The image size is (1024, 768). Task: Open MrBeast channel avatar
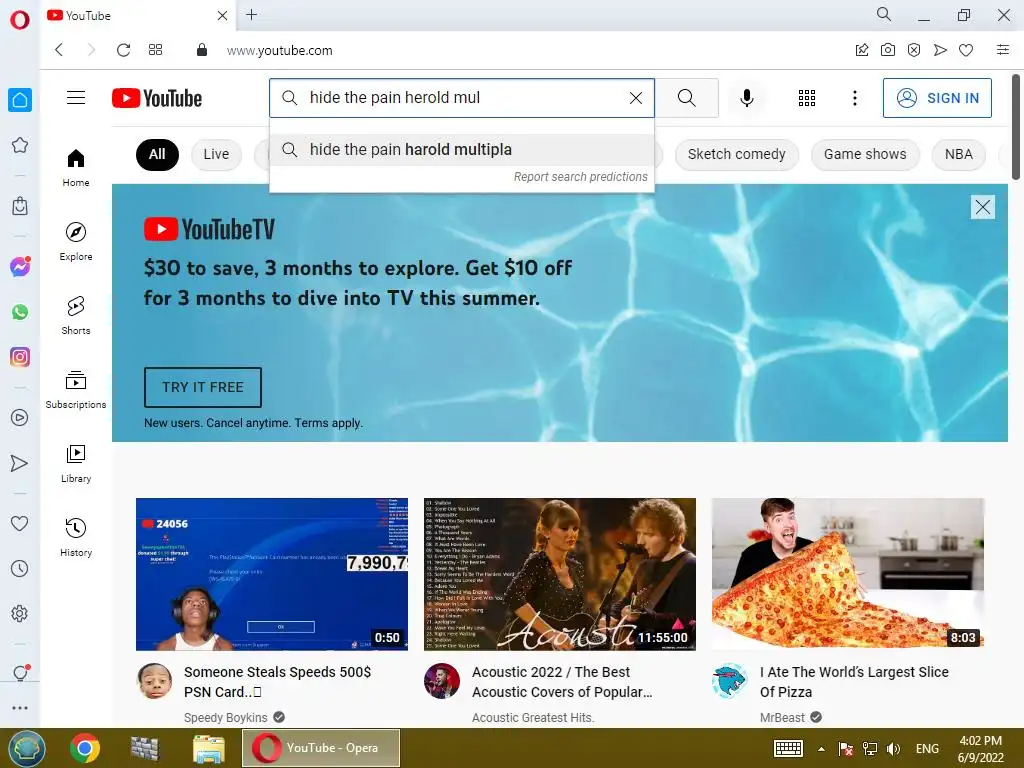point(730,681)
